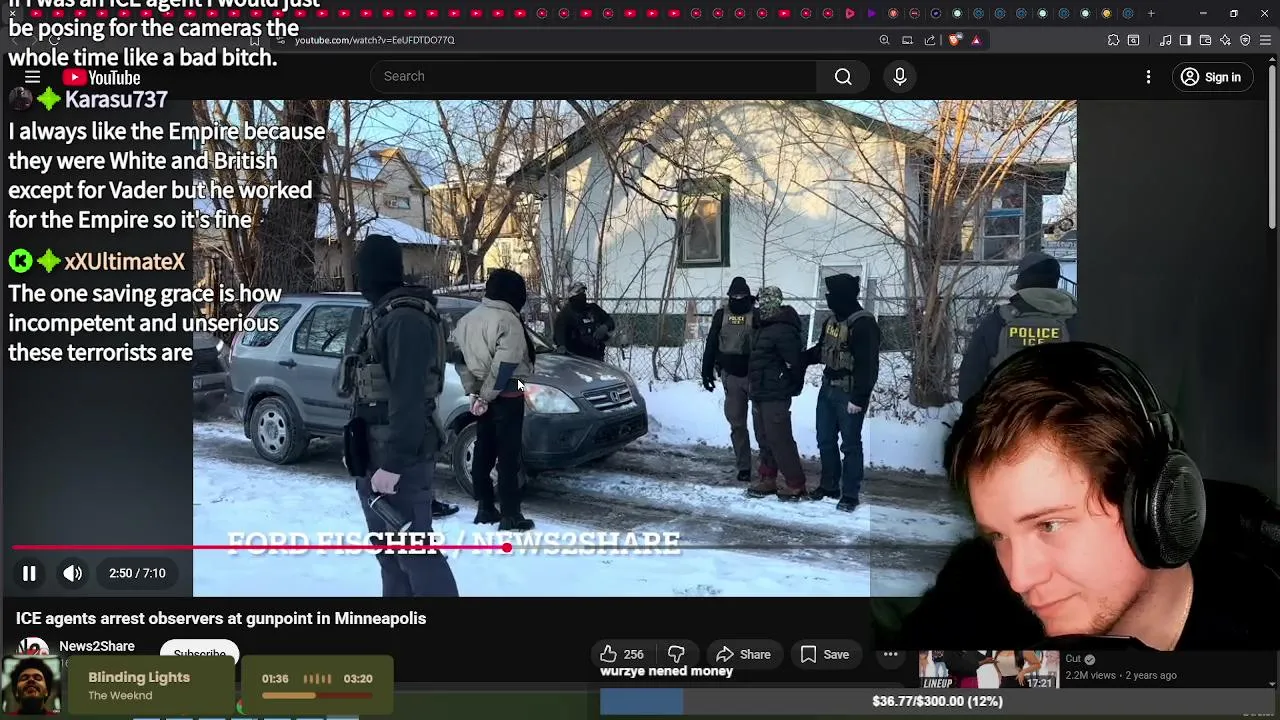Open the browser main hamburger menu
Screen dimensions: 1280x720
[1265, 40]
